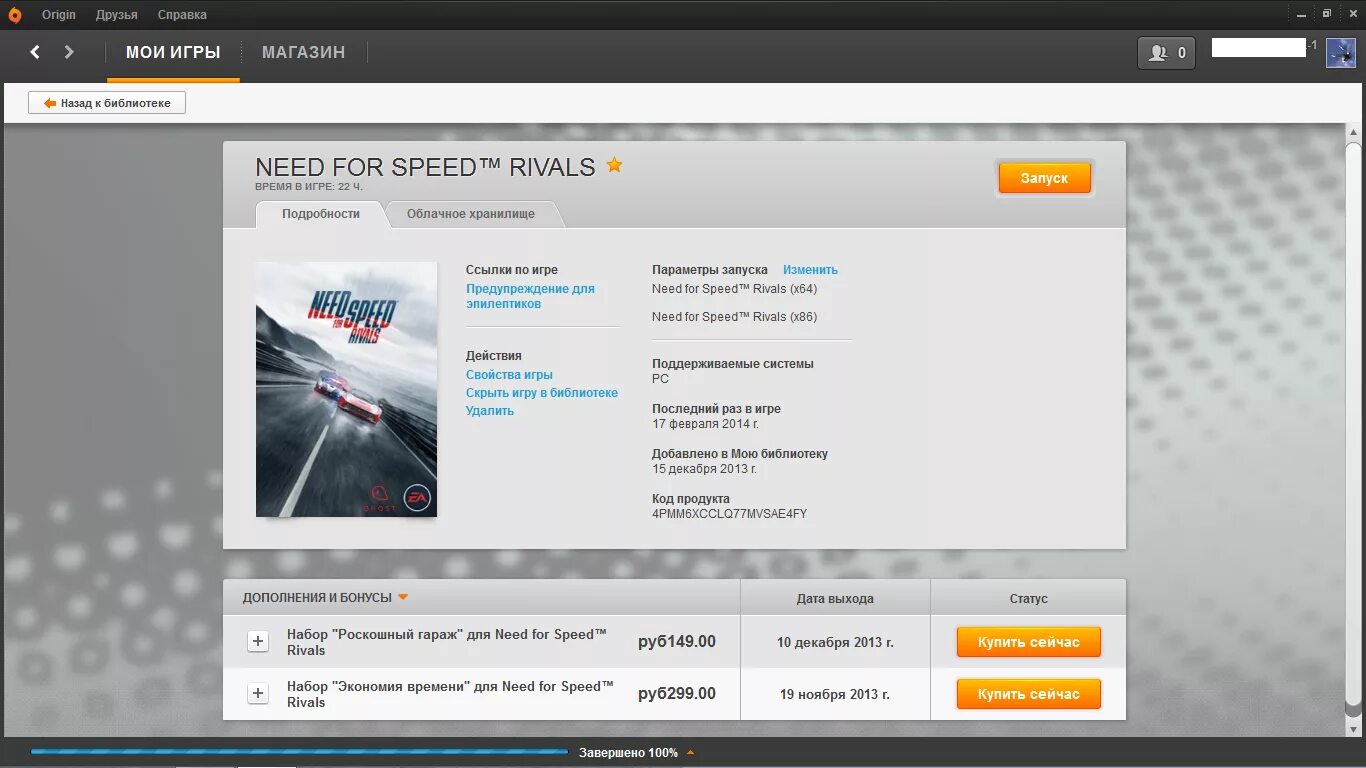Screen dimensions: 1366x768
Task: Click "Скрыть игру в библиотеке" link
Action: 542,393
